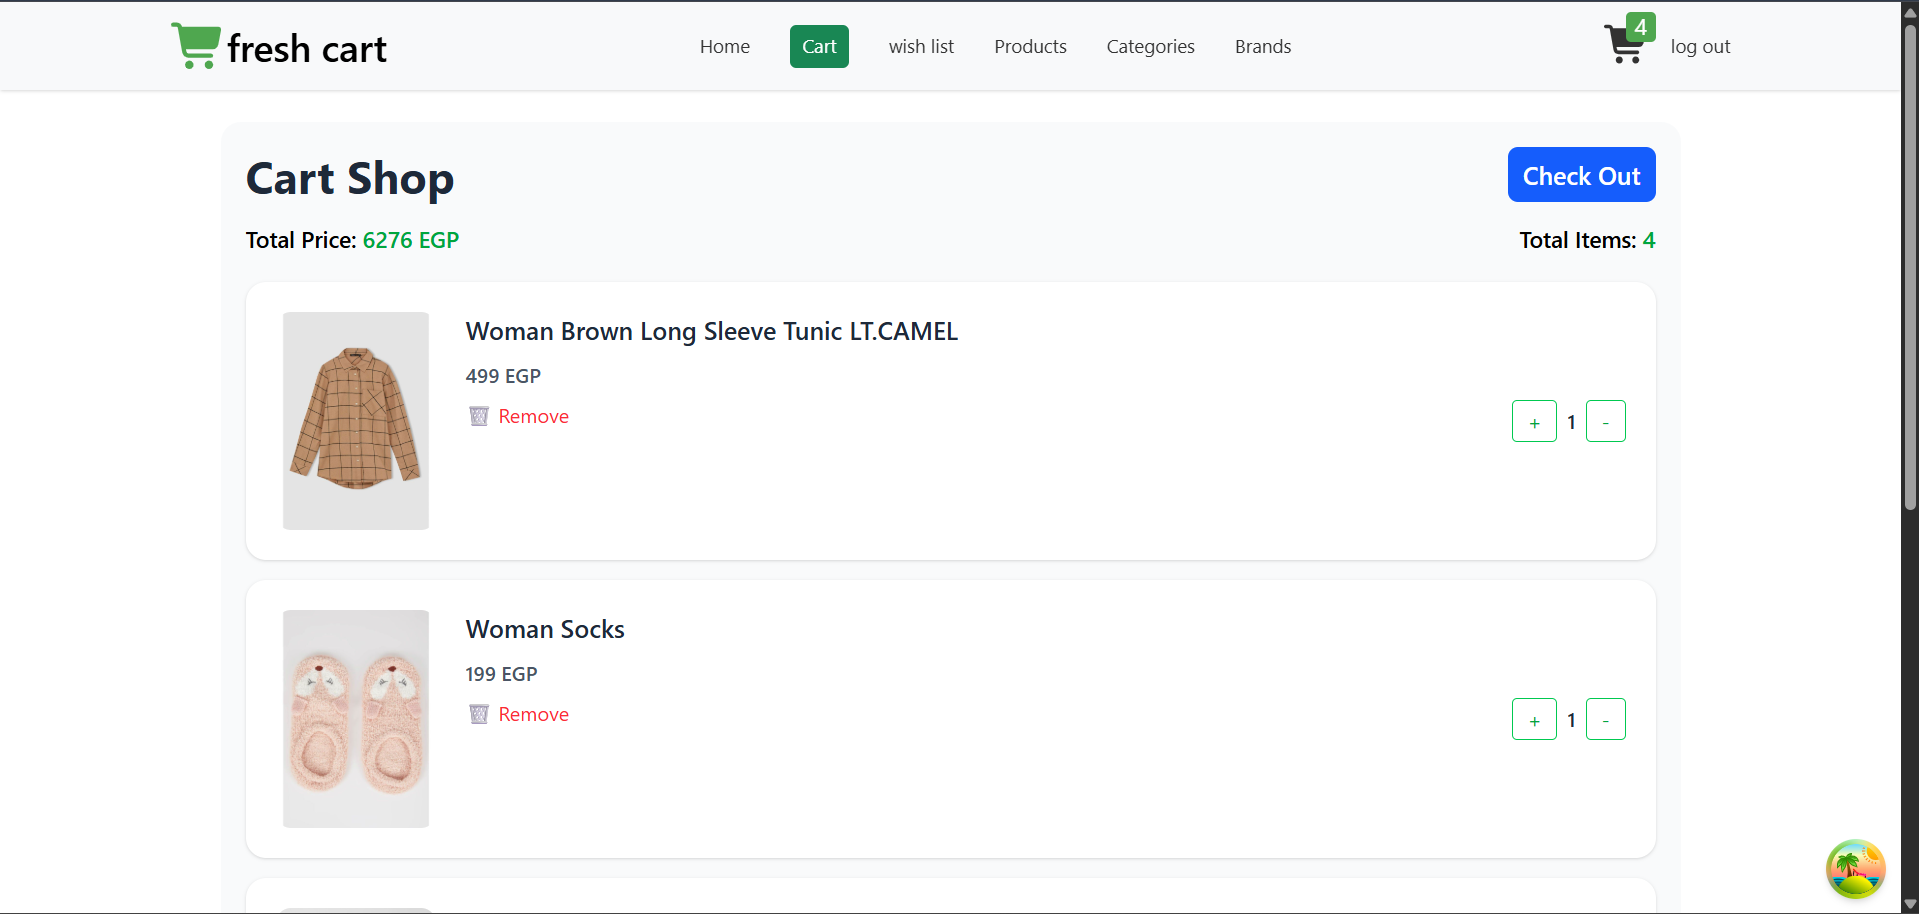Image resolution: width=1919 pixels, height=914 pixels.
Task: Open the brown tunic product thumbnail
Action: click(356, 421)
